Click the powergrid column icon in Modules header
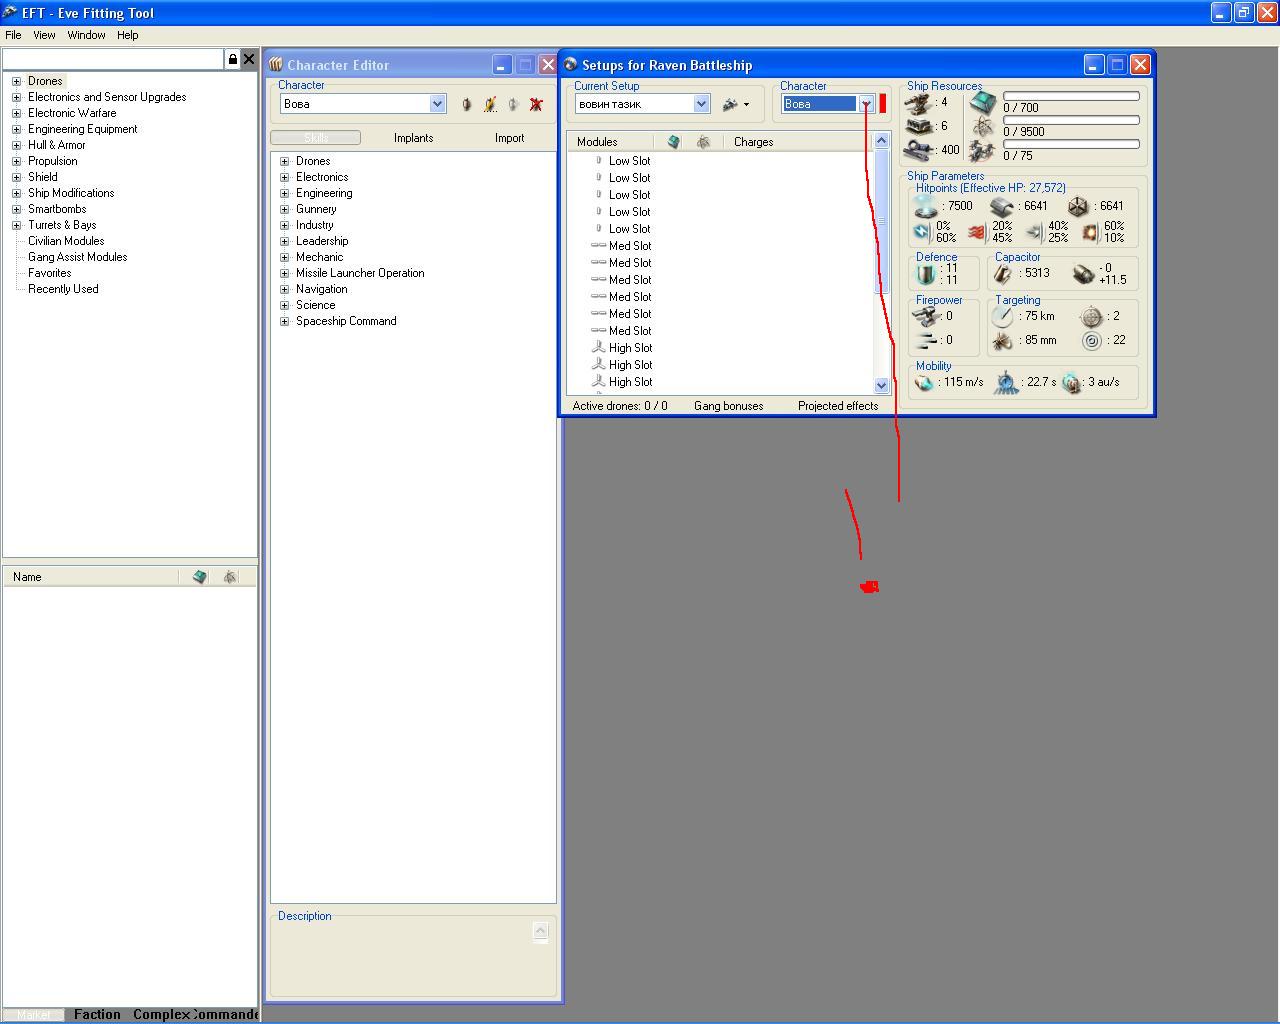This screenshot has height=1024, width=1280. 703,142
